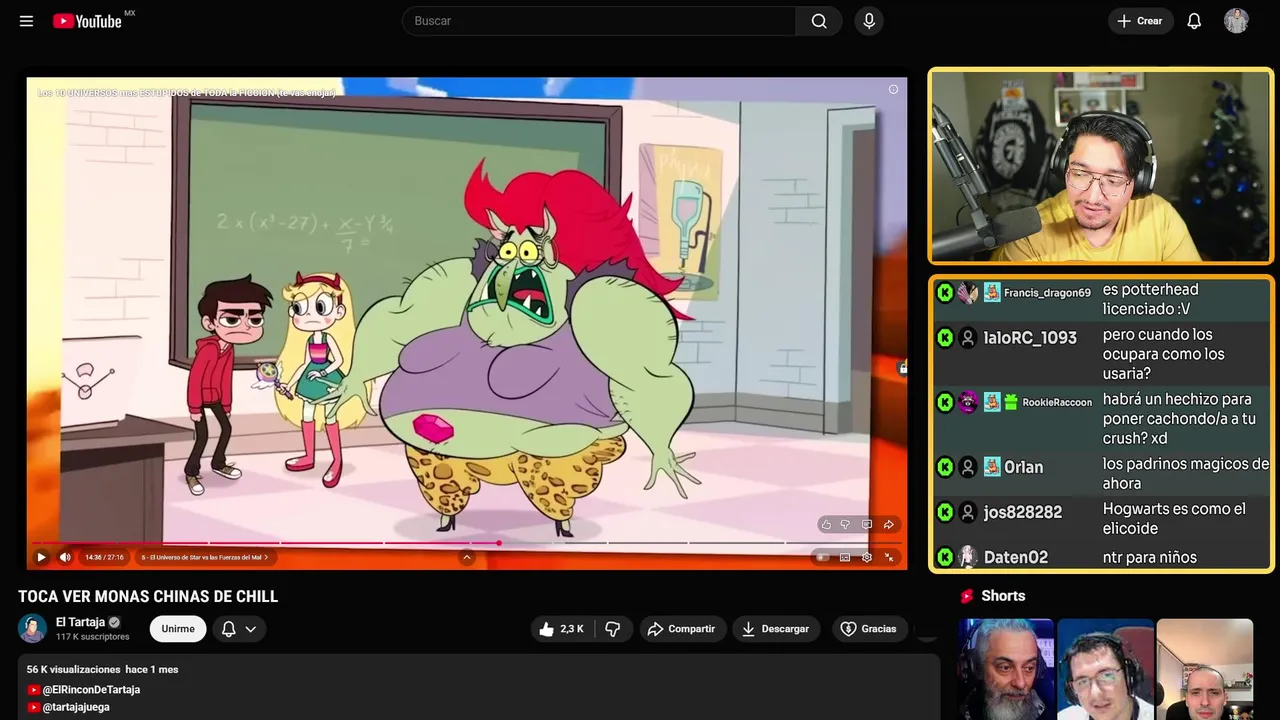
Task: Click the Compartir share button
Action: coord(683,629)
